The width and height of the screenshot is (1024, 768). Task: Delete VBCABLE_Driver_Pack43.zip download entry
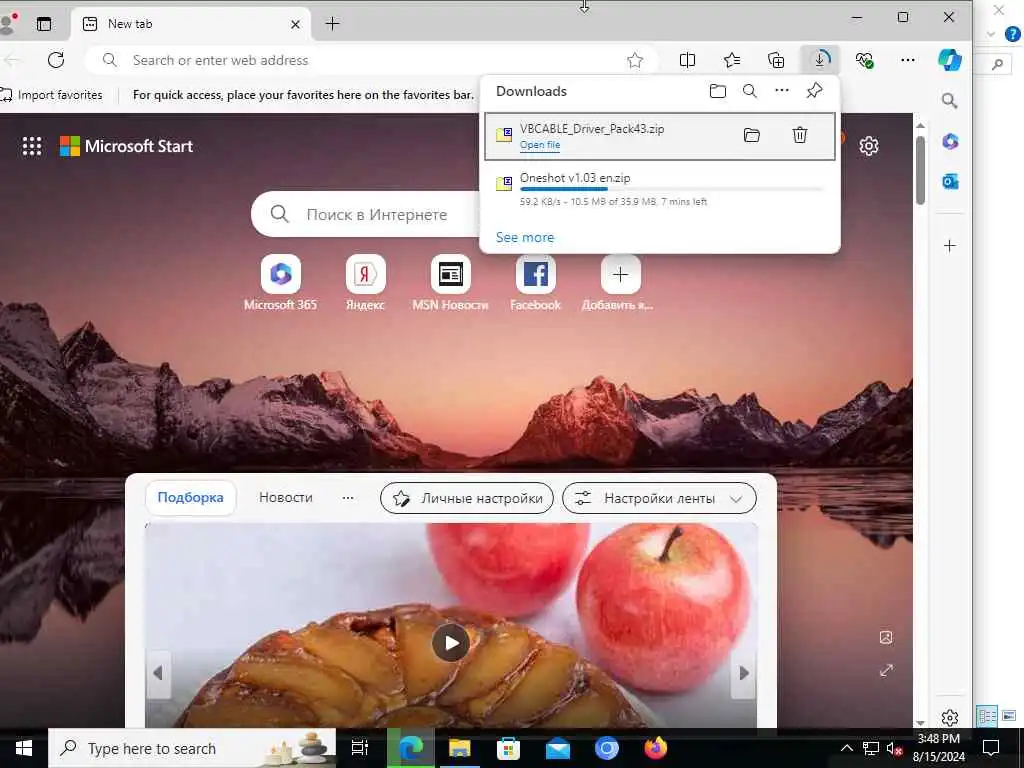pos(800,135)
